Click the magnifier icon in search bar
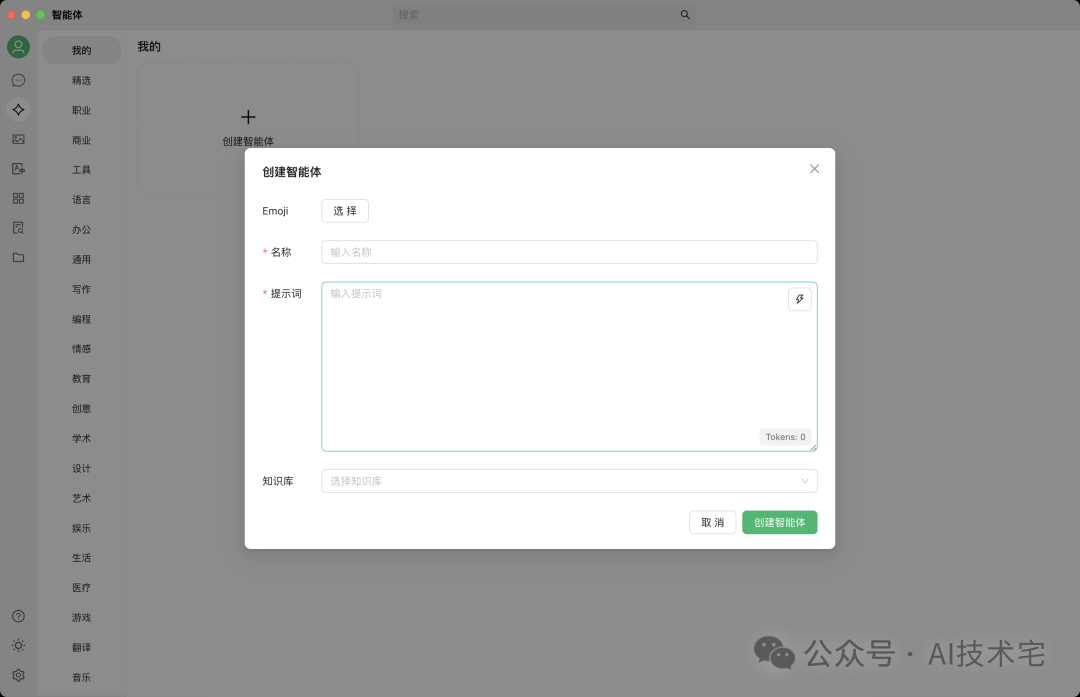1080x697 pixels. pos(685,14)
